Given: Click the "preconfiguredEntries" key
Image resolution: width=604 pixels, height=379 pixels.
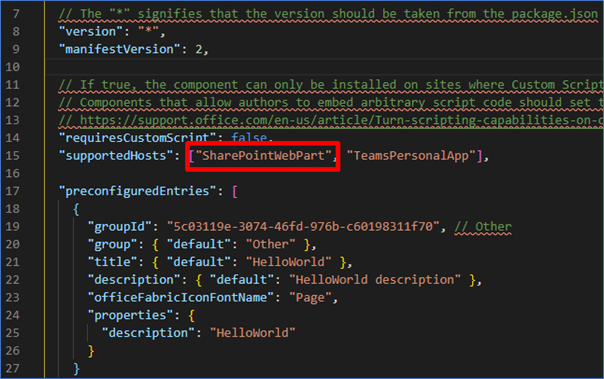Looking at the screenshot, I should [x=138, y=191].
